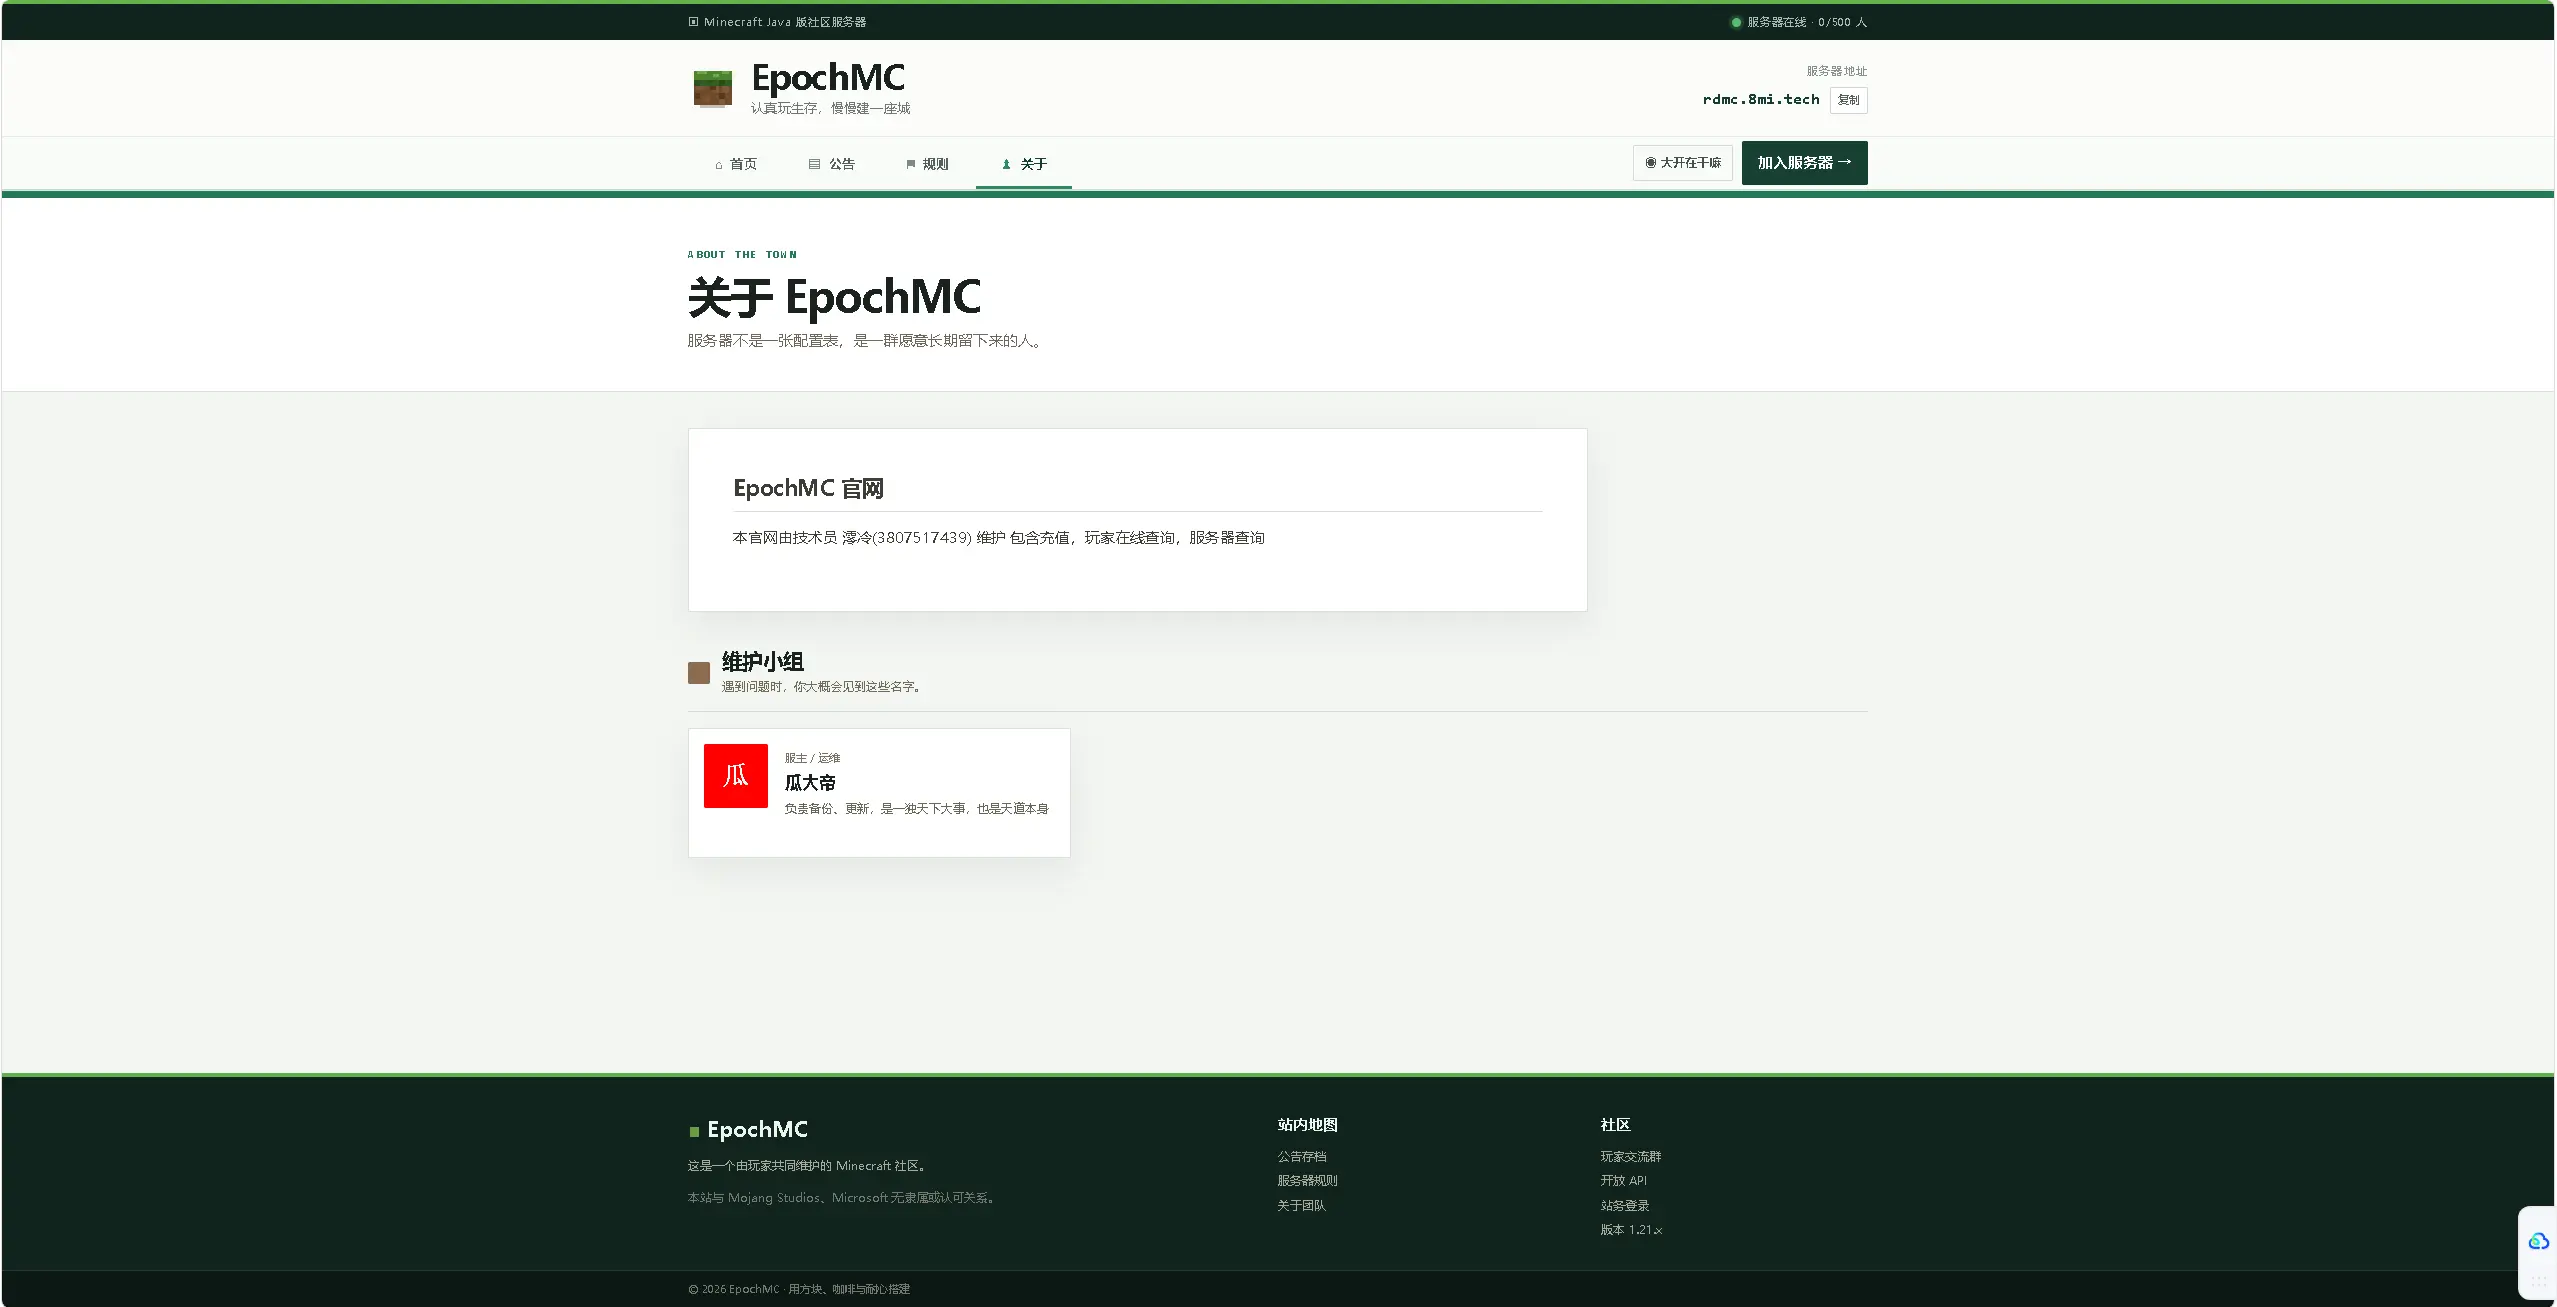The width and height of the screenshot is (2557, 1307).
Task: Click the cloud icon floating widget
Action: [x=2538, y=1242]
